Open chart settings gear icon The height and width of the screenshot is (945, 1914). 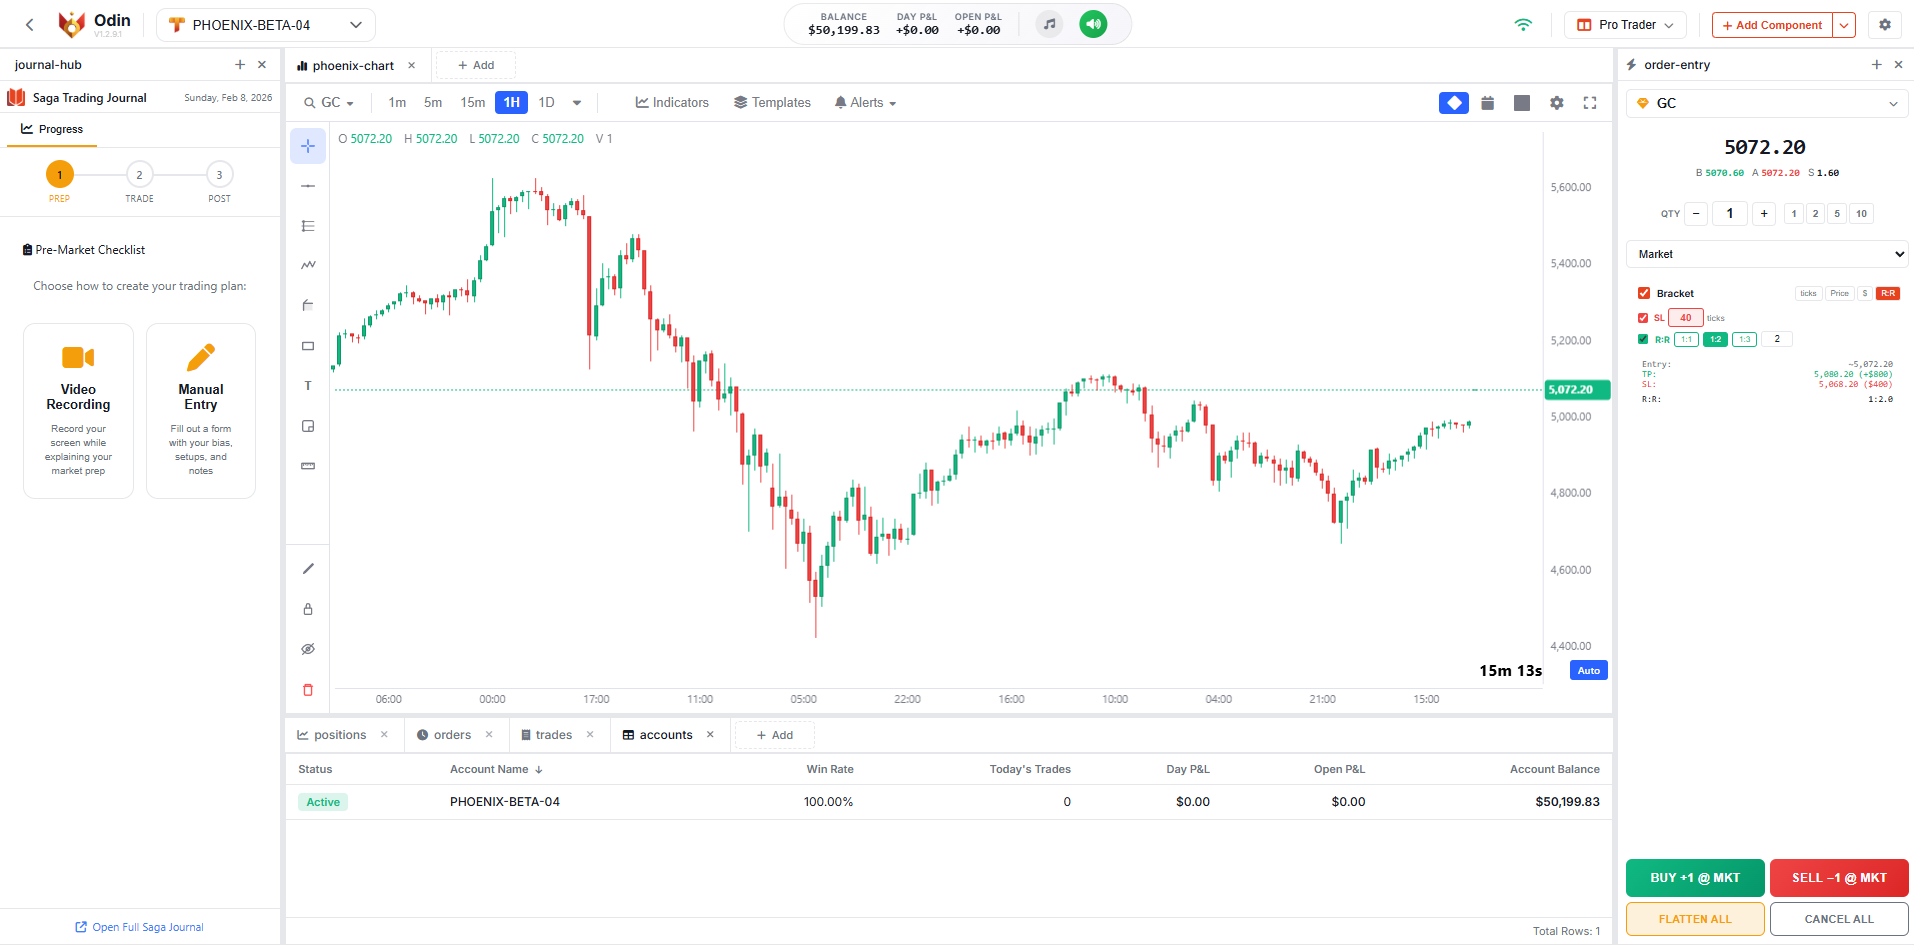[x=1556, y=103]
